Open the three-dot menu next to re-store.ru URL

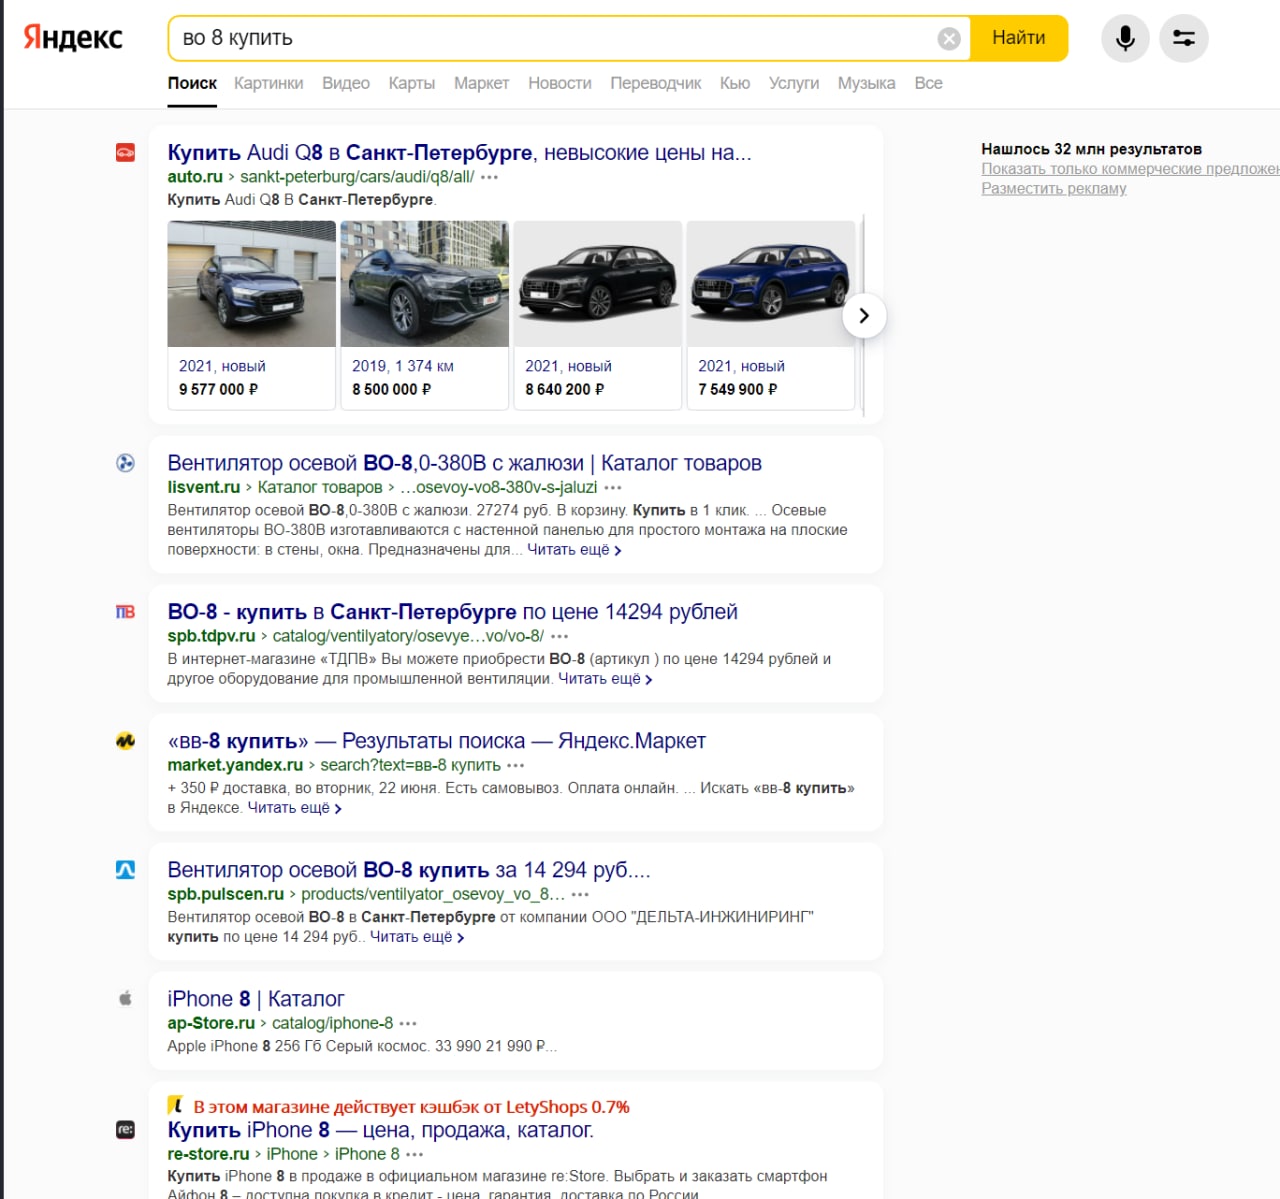415,1154
